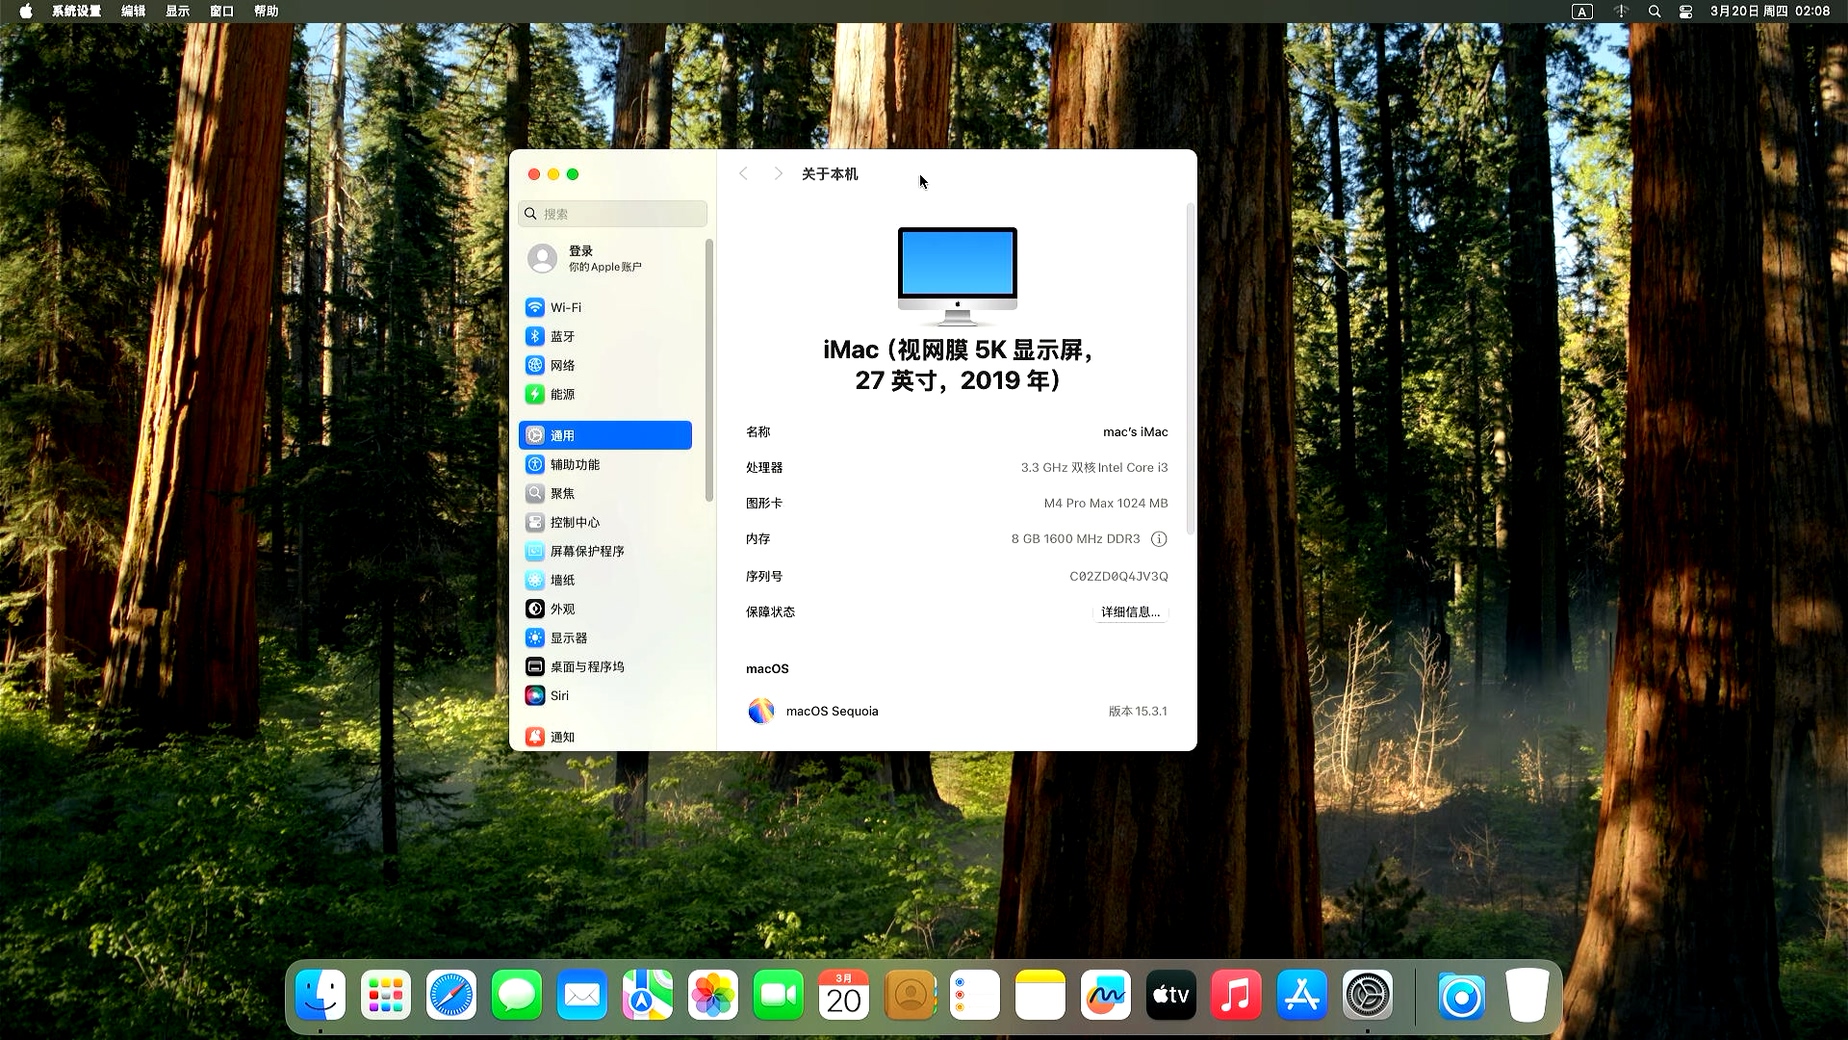Screen dimensions: 1848x1040
Task: Open Apple TV from the Dock
Action: tap(1171, 995)
